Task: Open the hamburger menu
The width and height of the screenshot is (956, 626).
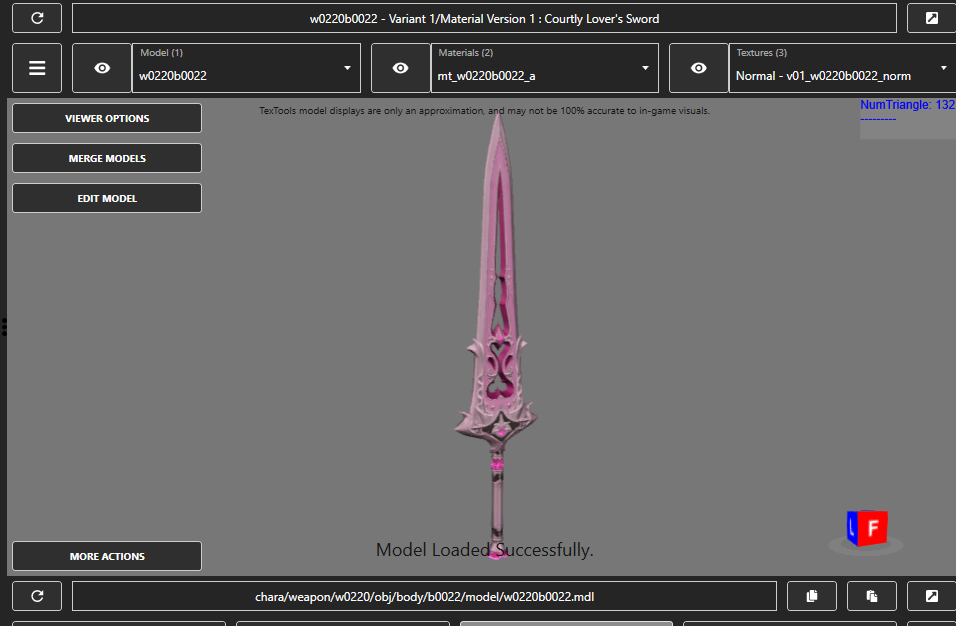Action: pyautogui.click(x=37, y=68)
